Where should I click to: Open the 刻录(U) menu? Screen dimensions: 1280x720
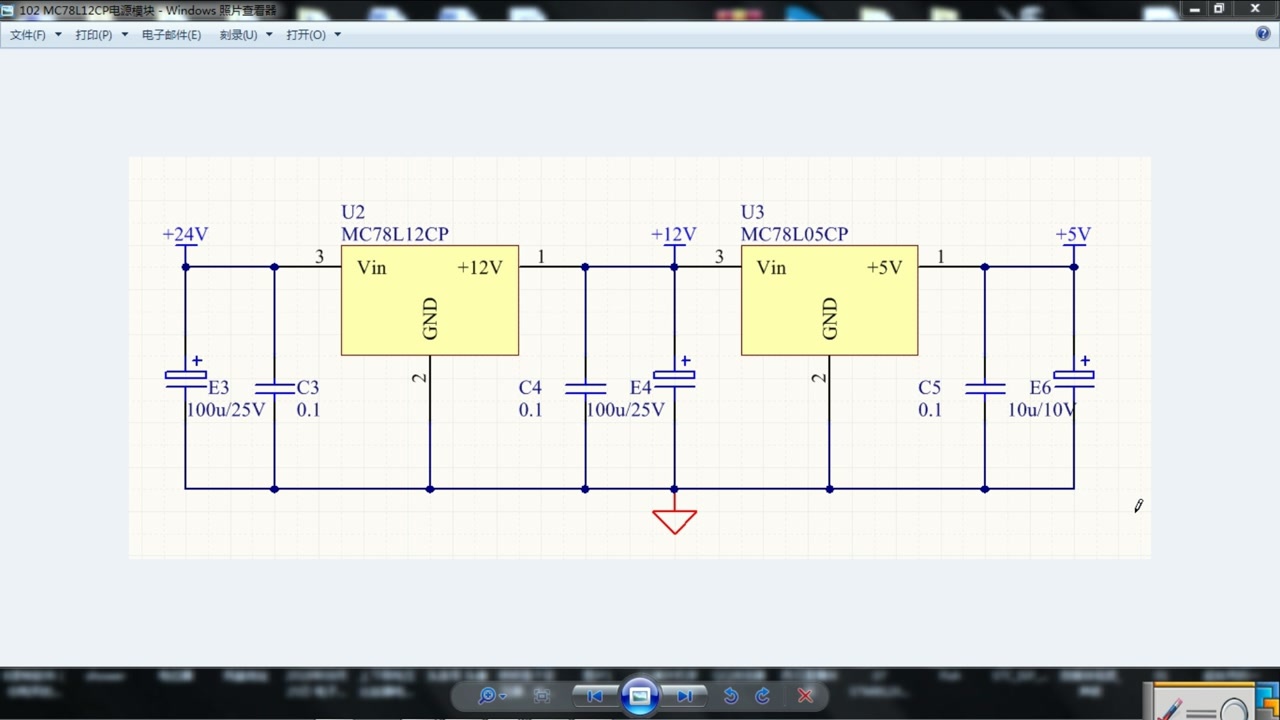tap(238, 35)
